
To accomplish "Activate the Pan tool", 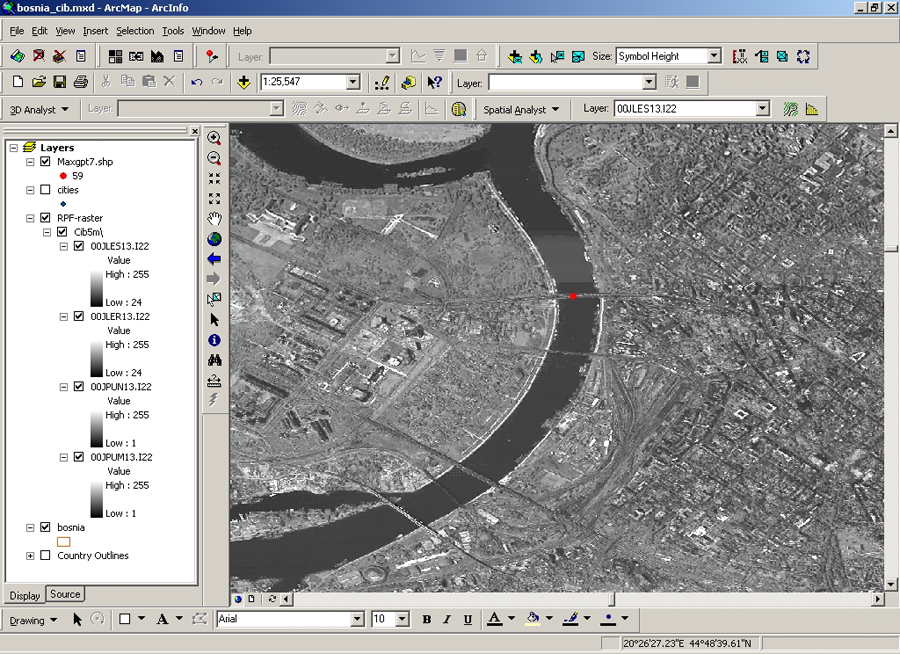I will (x=214, y=219).
